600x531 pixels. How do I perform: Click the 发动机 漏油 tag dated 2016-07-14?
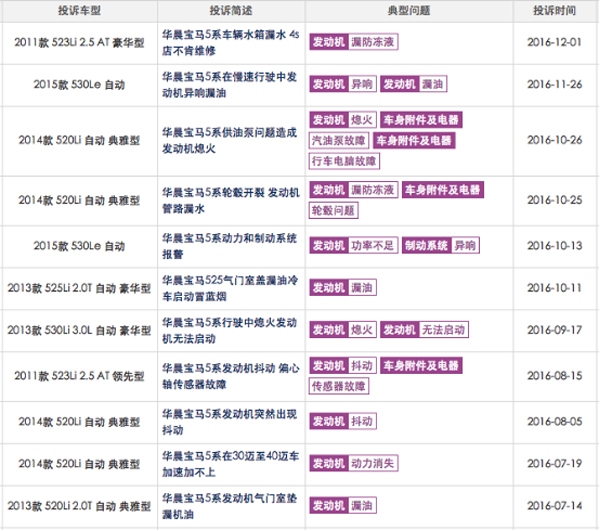pyautogui.click(x=343, y=505)
